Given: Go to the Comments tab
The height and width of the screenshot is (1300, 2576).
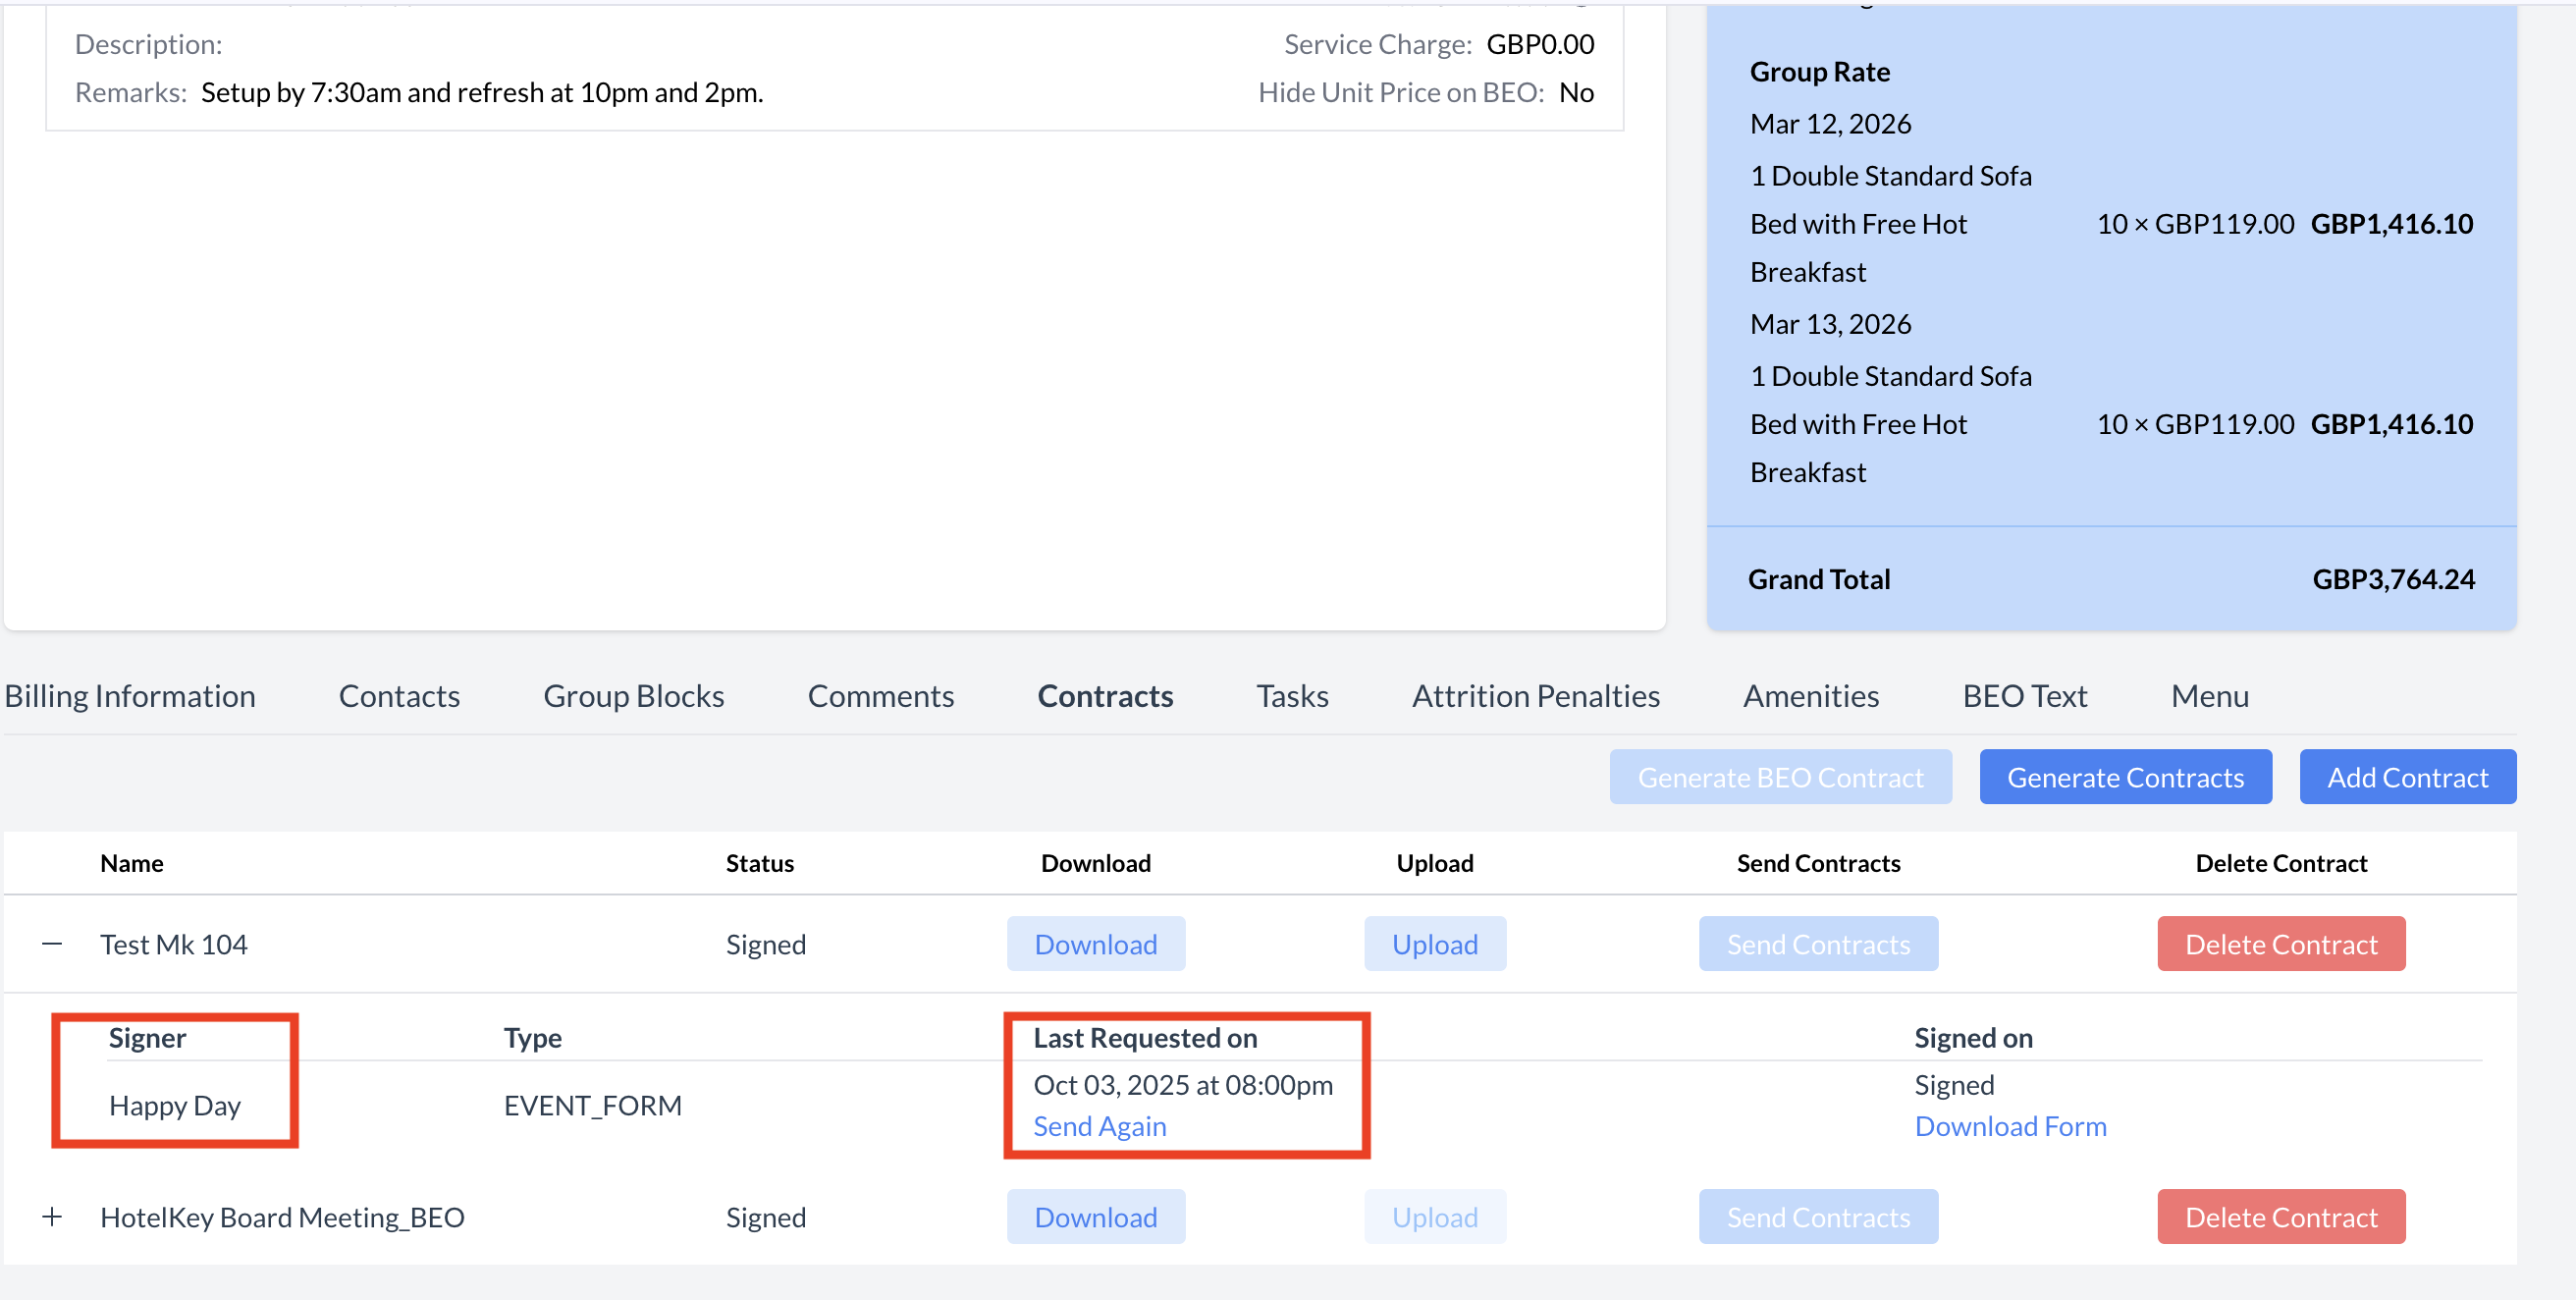Looking at the screenshot, I should [880, 695].
